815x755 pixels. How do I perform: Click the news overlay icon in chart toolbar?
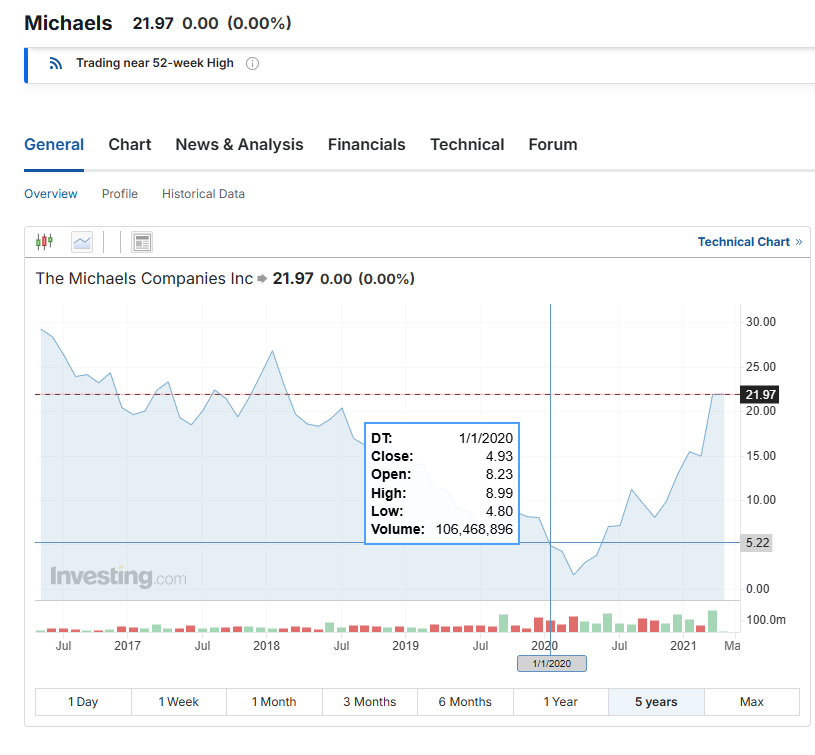(x=142, y=242)
